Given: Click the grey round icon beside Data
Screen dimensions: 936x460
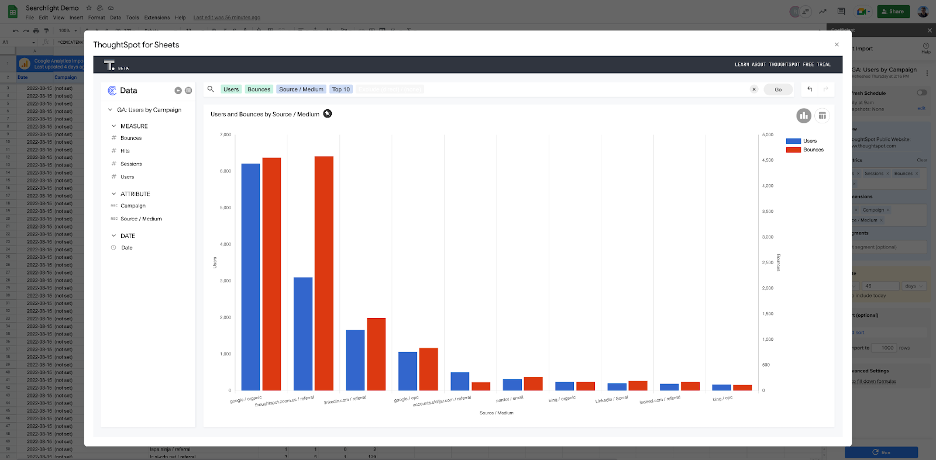Looking at the screenshot, I should pyautogui.click(x=188, y=91).
